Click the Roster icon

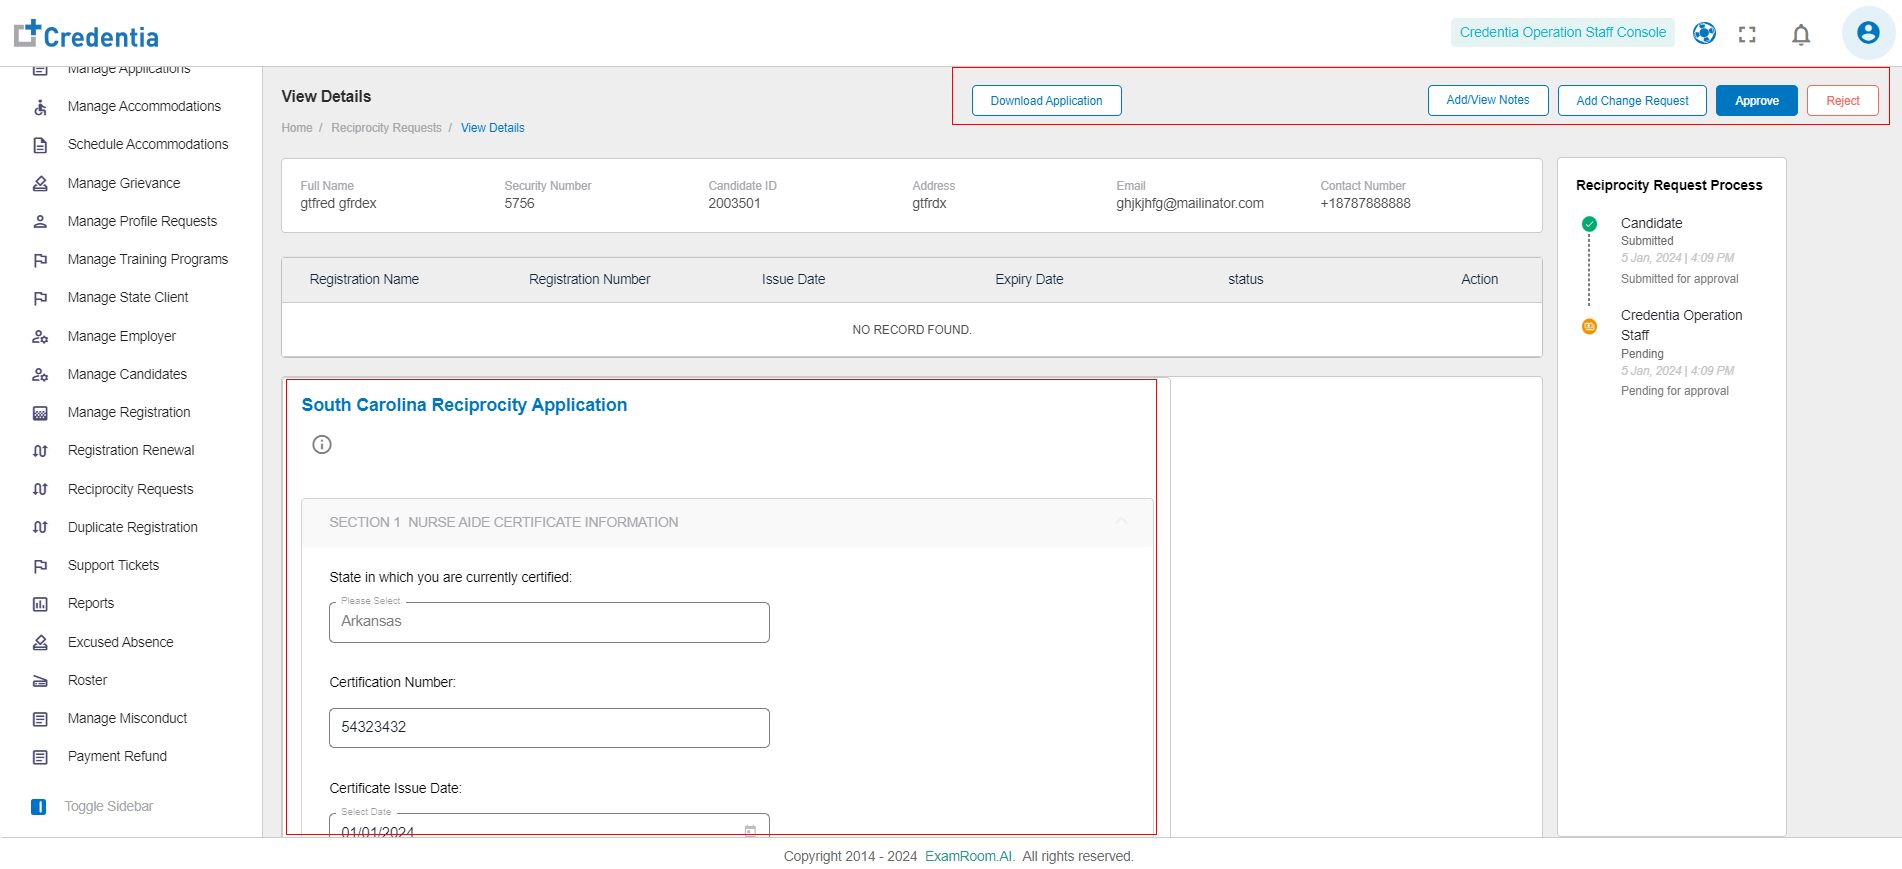(x=40, y=681)
